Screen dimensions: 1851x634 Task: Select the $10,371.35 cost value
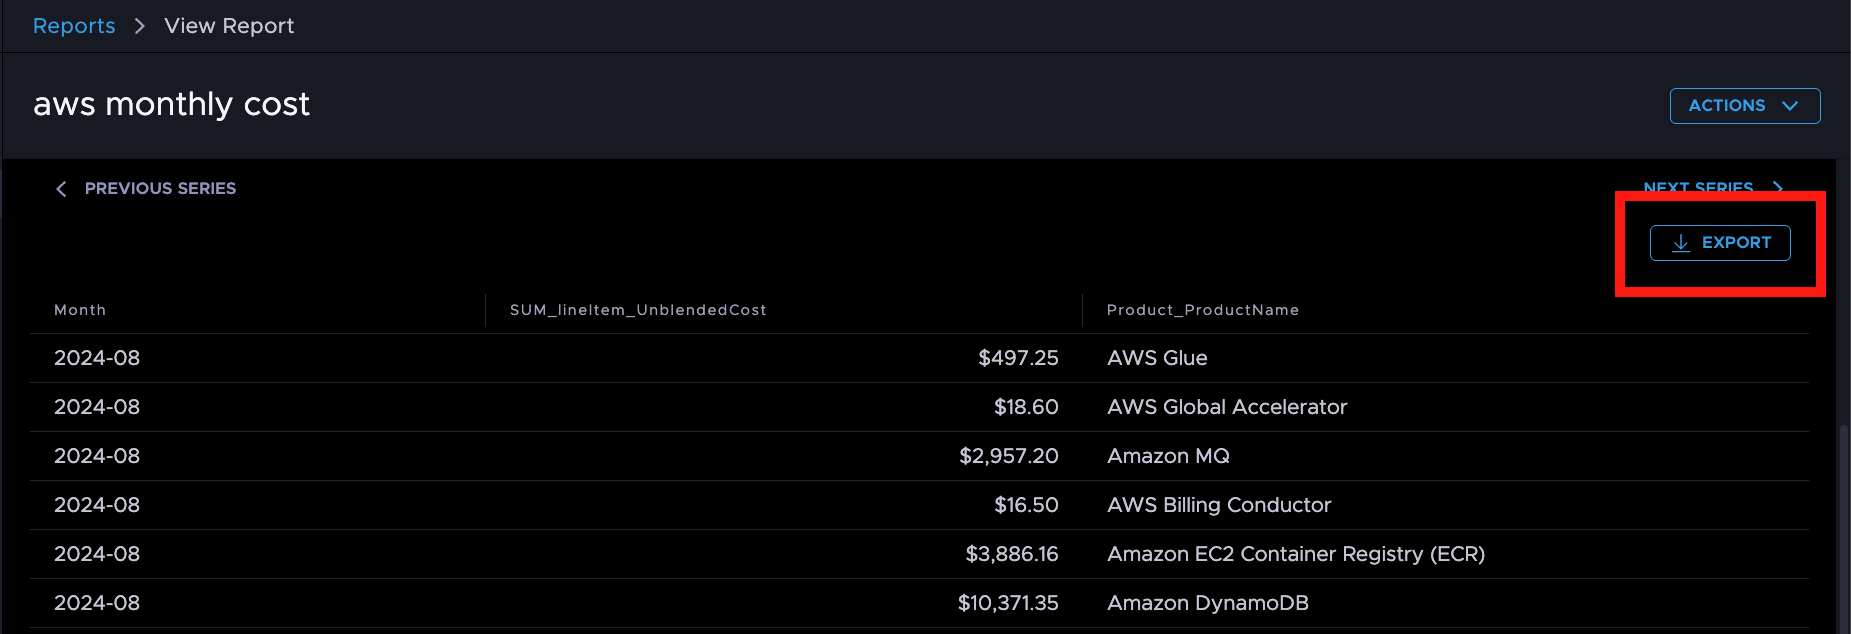(x=1008, y=603)
